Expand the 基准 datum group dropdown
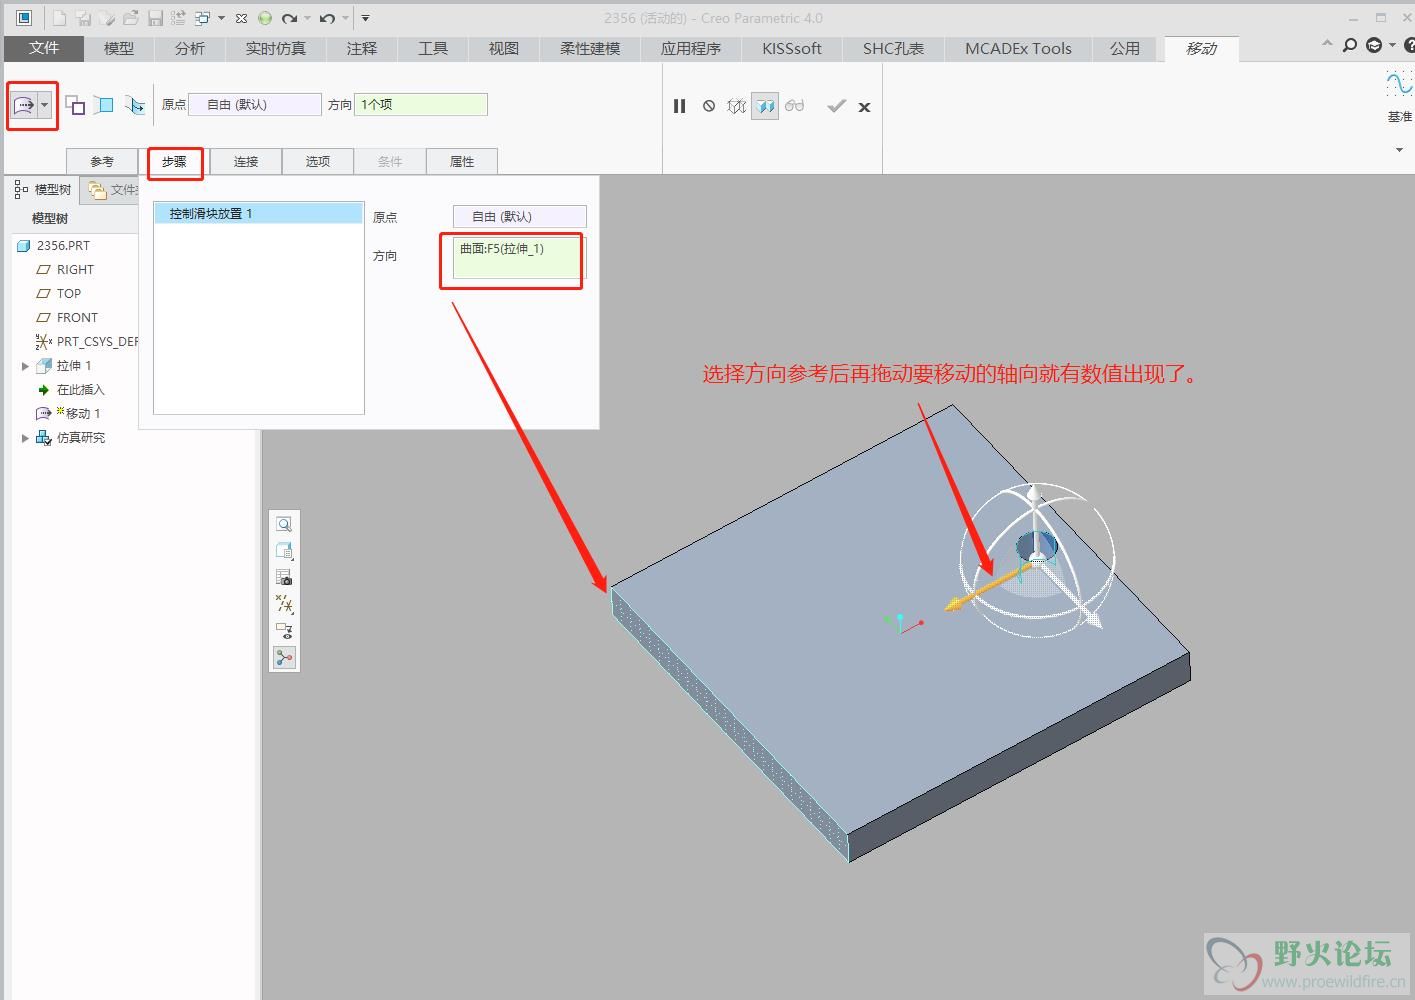The height and width of the screenshot is (1000, 1415). pyautogui.click(x=1399, y=150)
